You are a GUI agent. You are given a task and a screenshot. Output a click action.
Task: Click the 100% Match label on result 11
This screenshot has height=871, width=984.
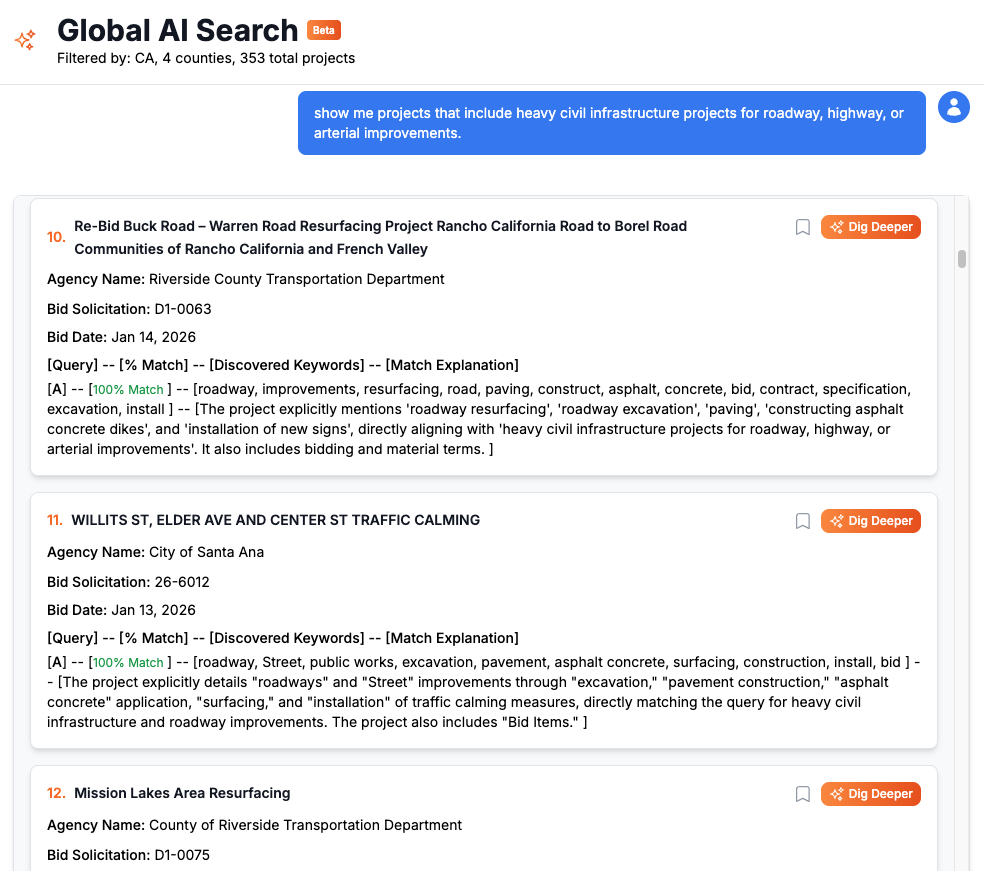coord(128,662)
